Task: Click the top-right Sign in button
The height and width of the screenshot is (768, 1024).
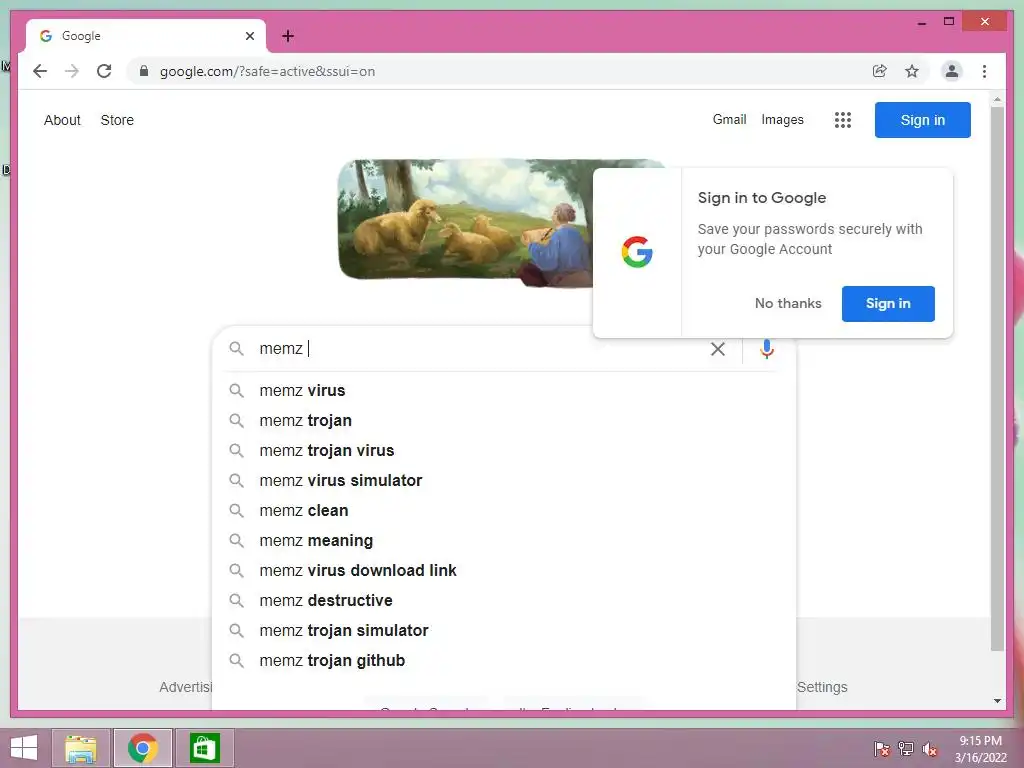Action: click(x=922, y=120)
